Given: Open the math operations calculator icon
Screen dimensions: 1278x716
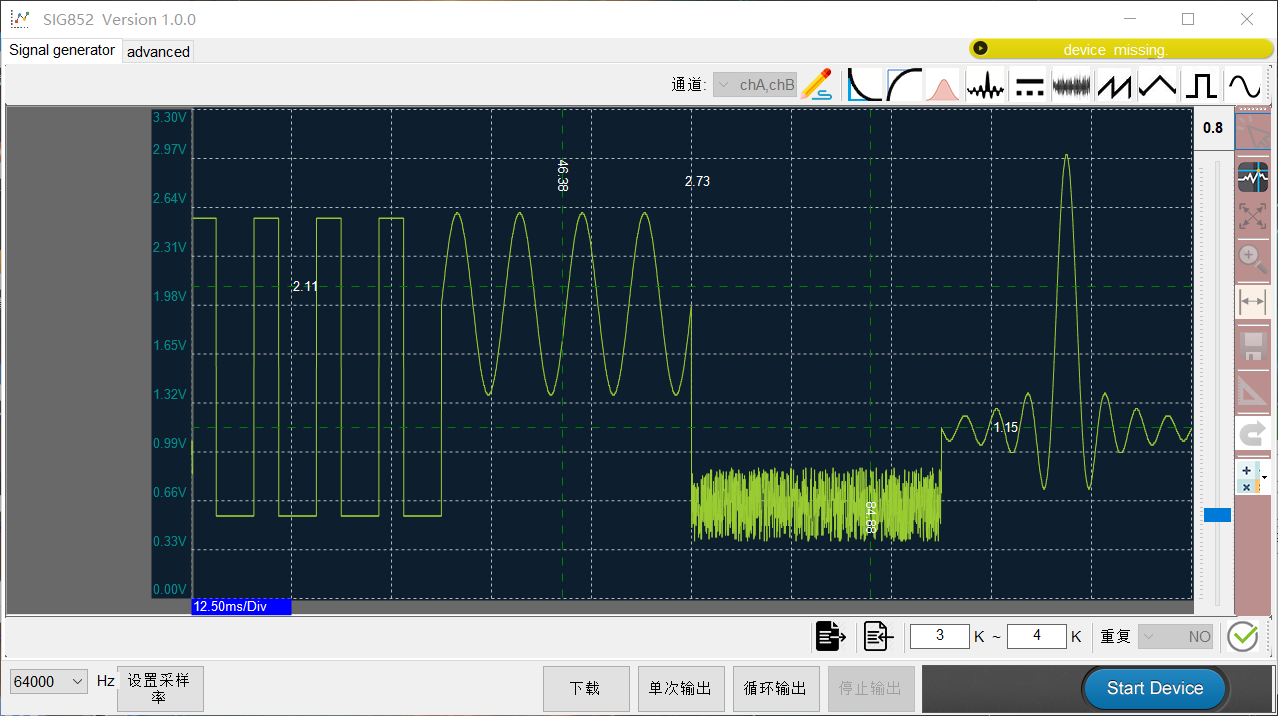Looking at the screenshot, I should point(1247,478).
